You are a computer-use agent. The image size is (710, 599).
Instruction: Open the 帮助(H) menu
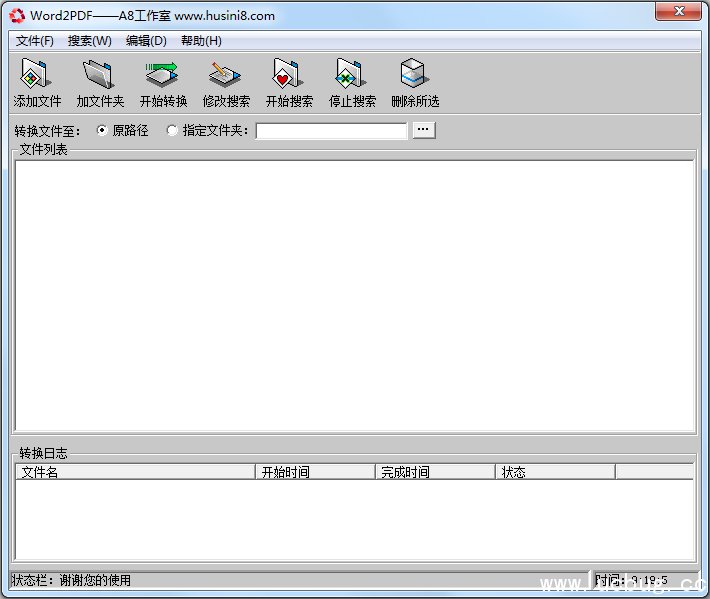201,41
